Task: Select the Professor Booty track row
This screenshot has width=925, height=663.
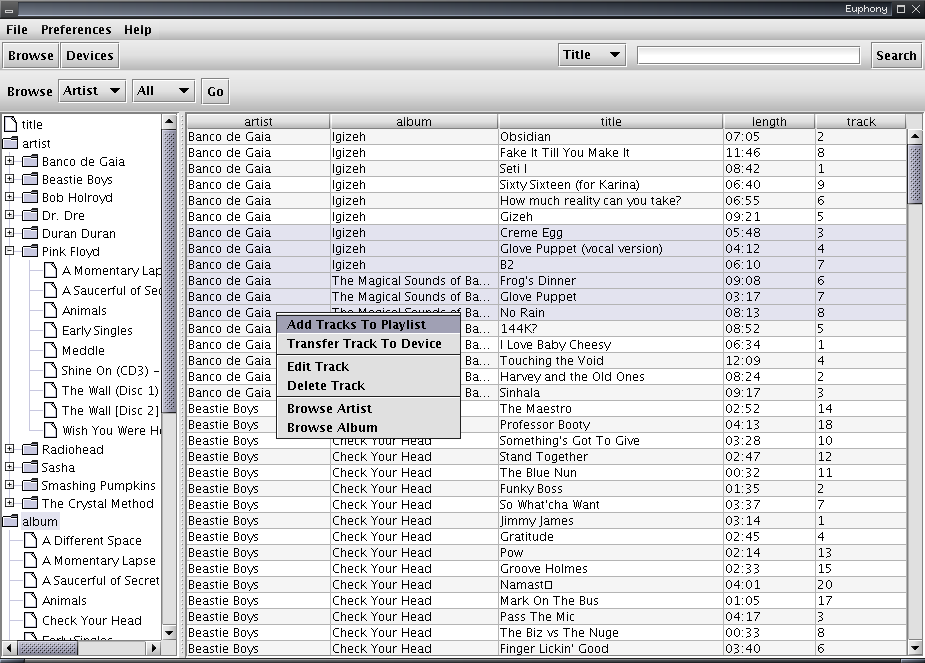Action: tap(547, 425)
